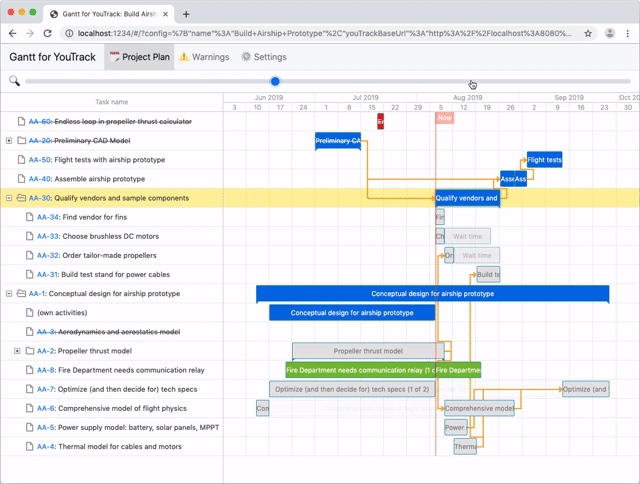Click the Wait time bar for AA-33
Viewport: 640px width, 484px height.
click(x=468, y=236)
